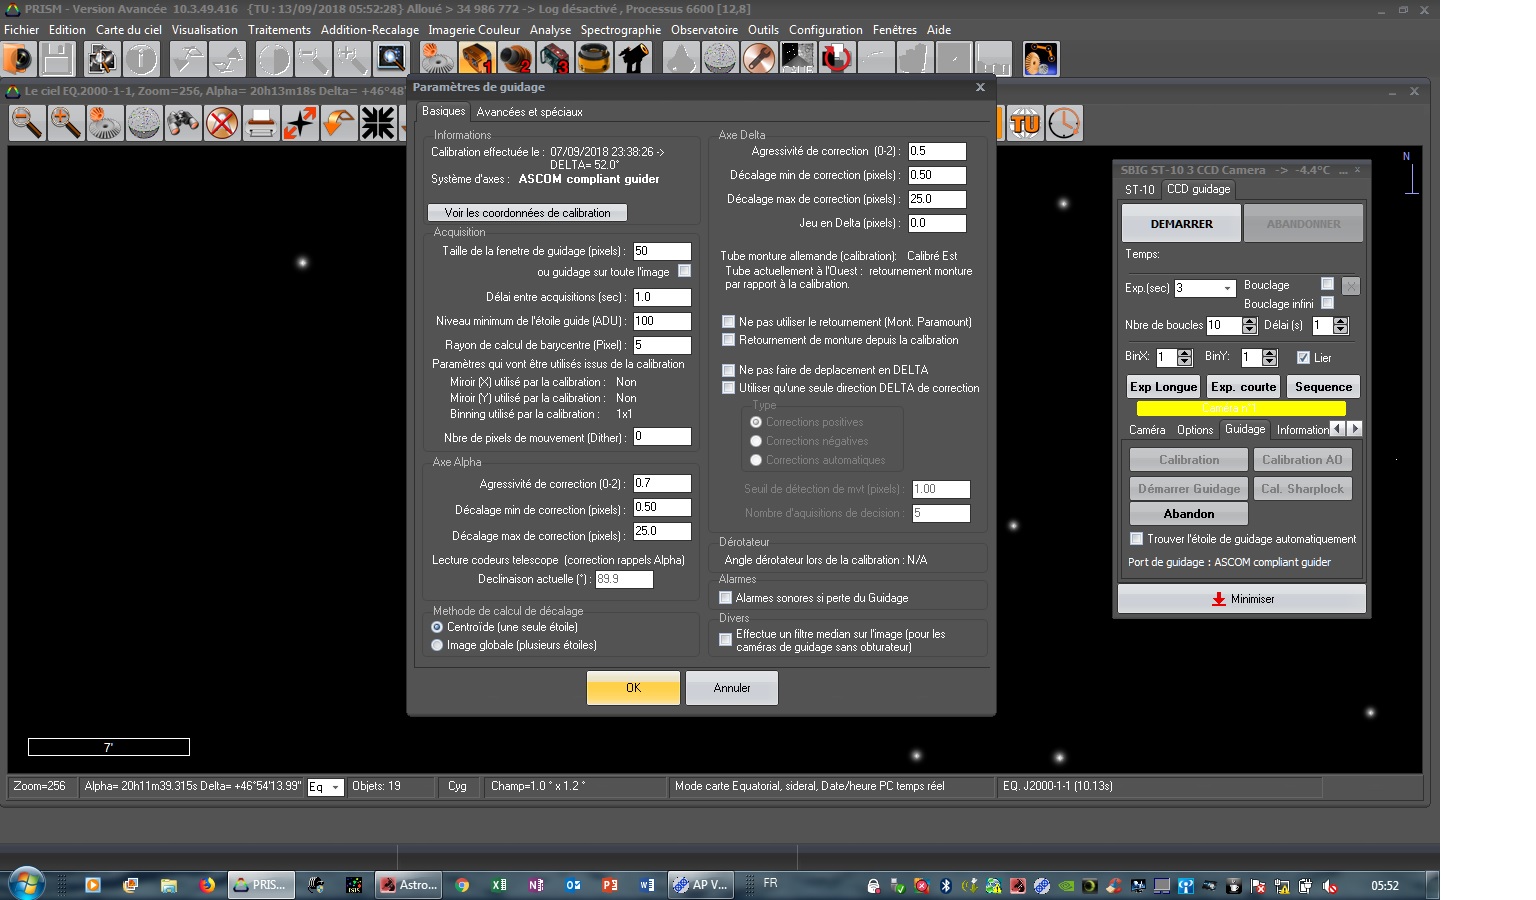Screen dimensions: 1536x900
Task: Click the yellow 'Caméra n°1' bar
Action: 1241,408
